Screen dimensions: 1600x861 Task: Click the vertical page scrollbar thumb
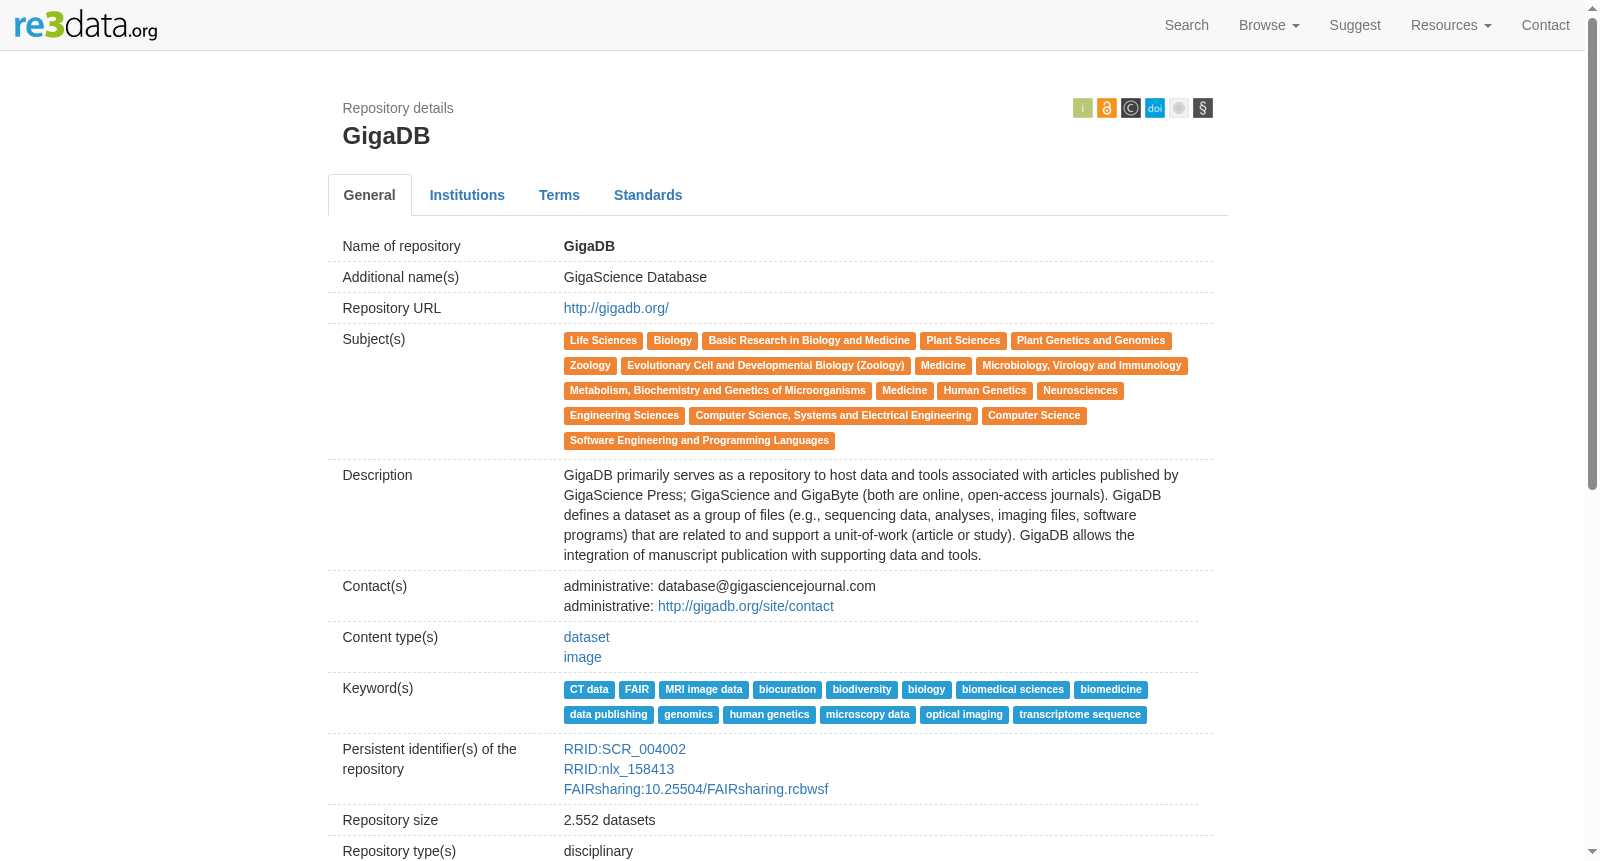pyautogui.click(x=1592, y=253)
